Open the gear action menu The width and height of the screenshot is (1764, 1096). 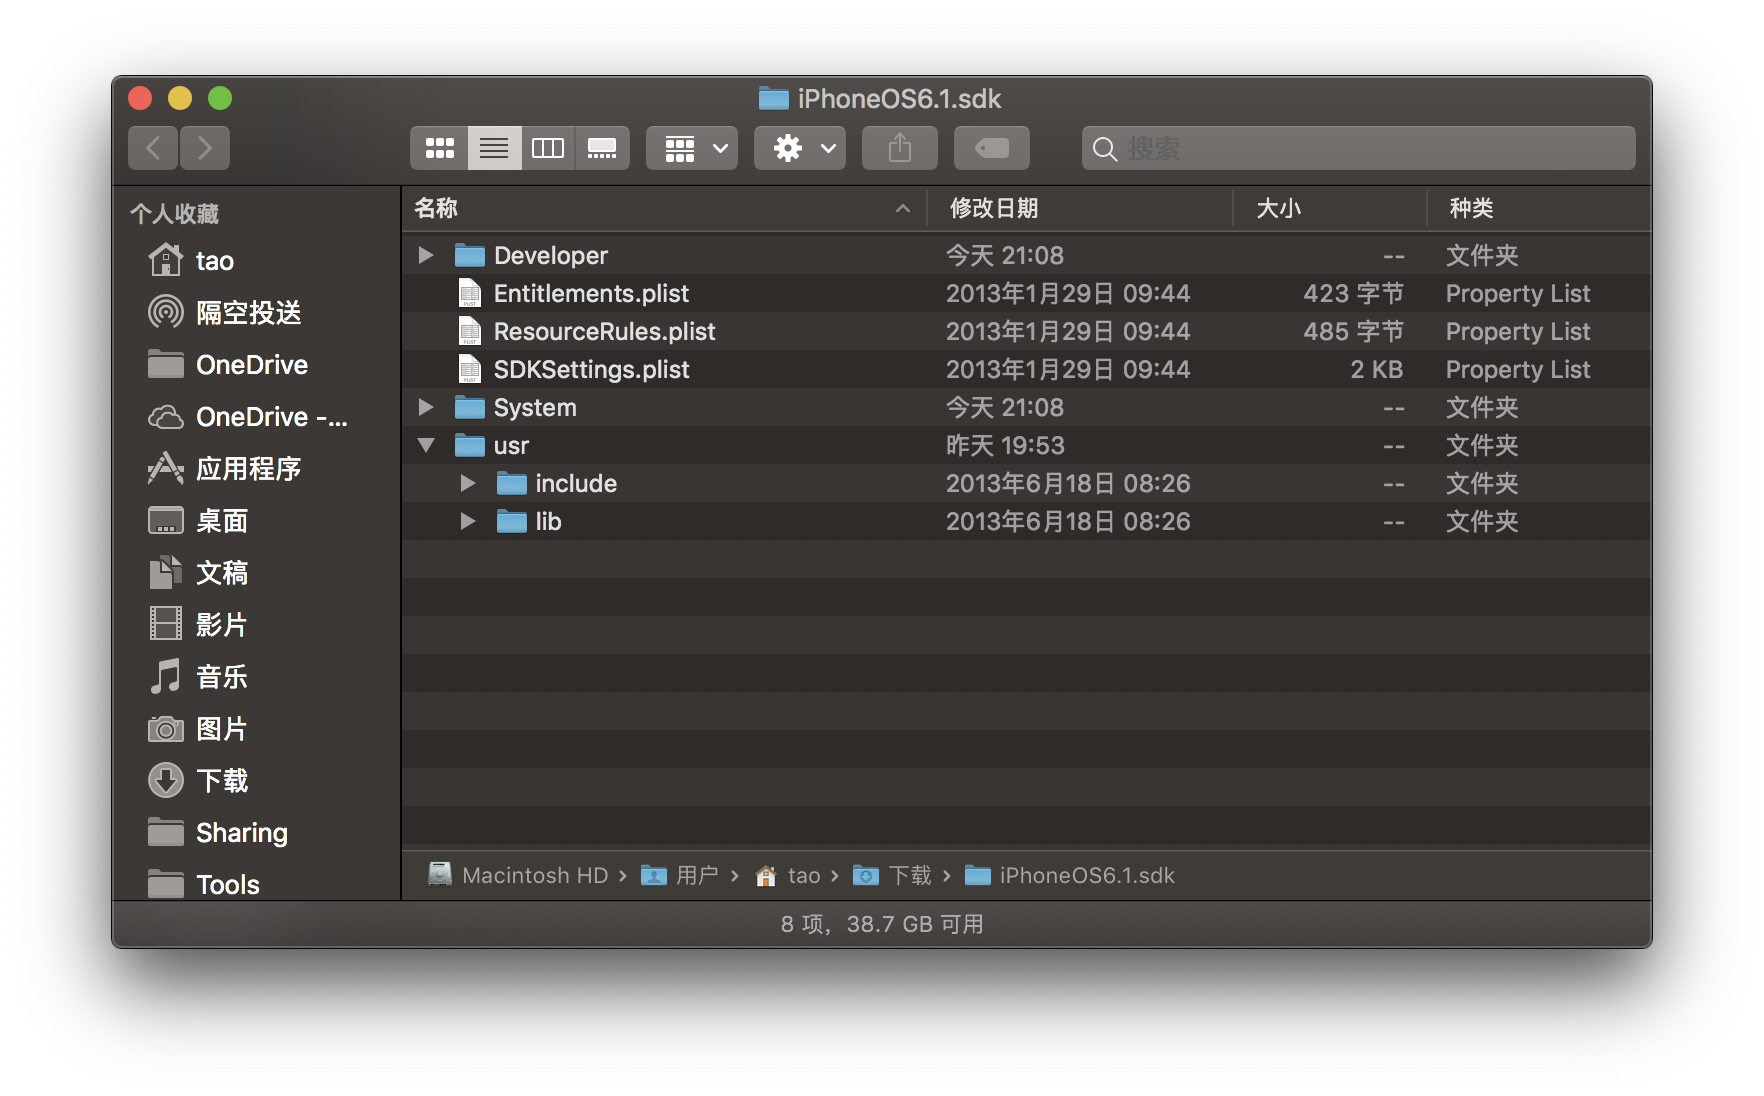(x=800, y=148)
